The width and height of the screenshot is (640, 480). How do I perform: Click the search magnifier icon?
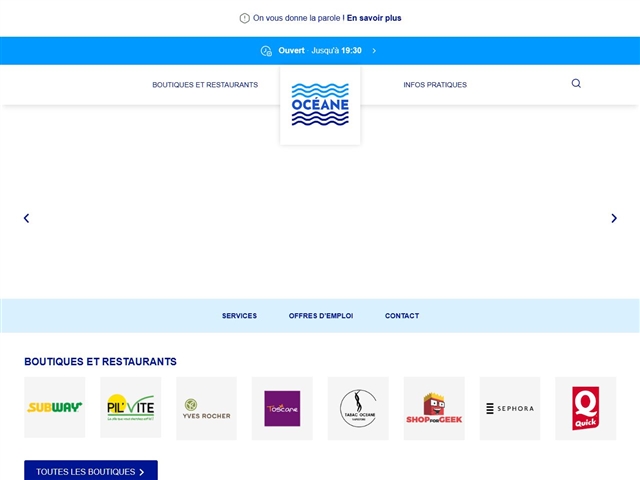click(576, 83)
